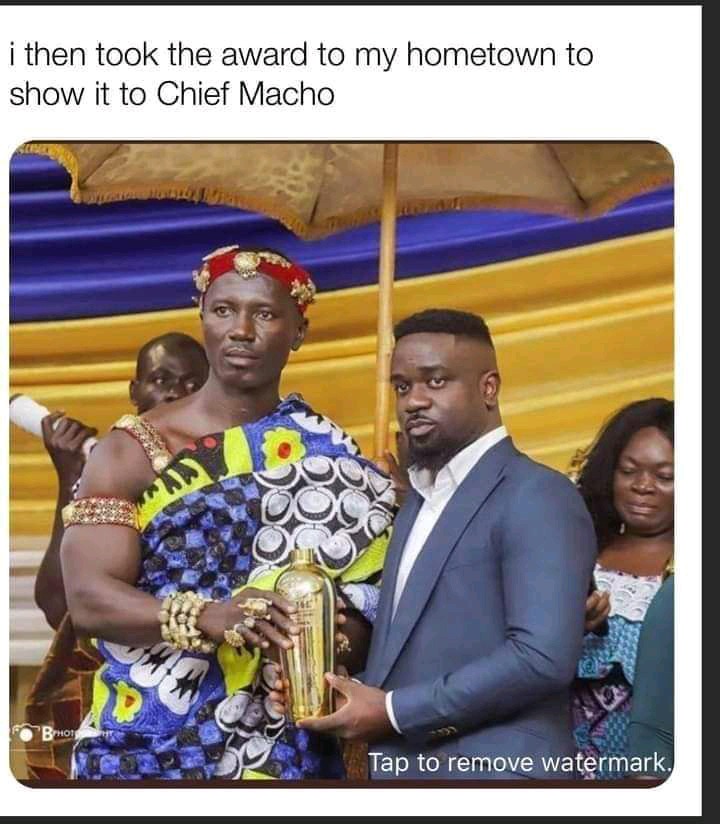720x824 pixels.
Task: Click the camera icon in the photo watermark
Action: [x=24, y=734]
